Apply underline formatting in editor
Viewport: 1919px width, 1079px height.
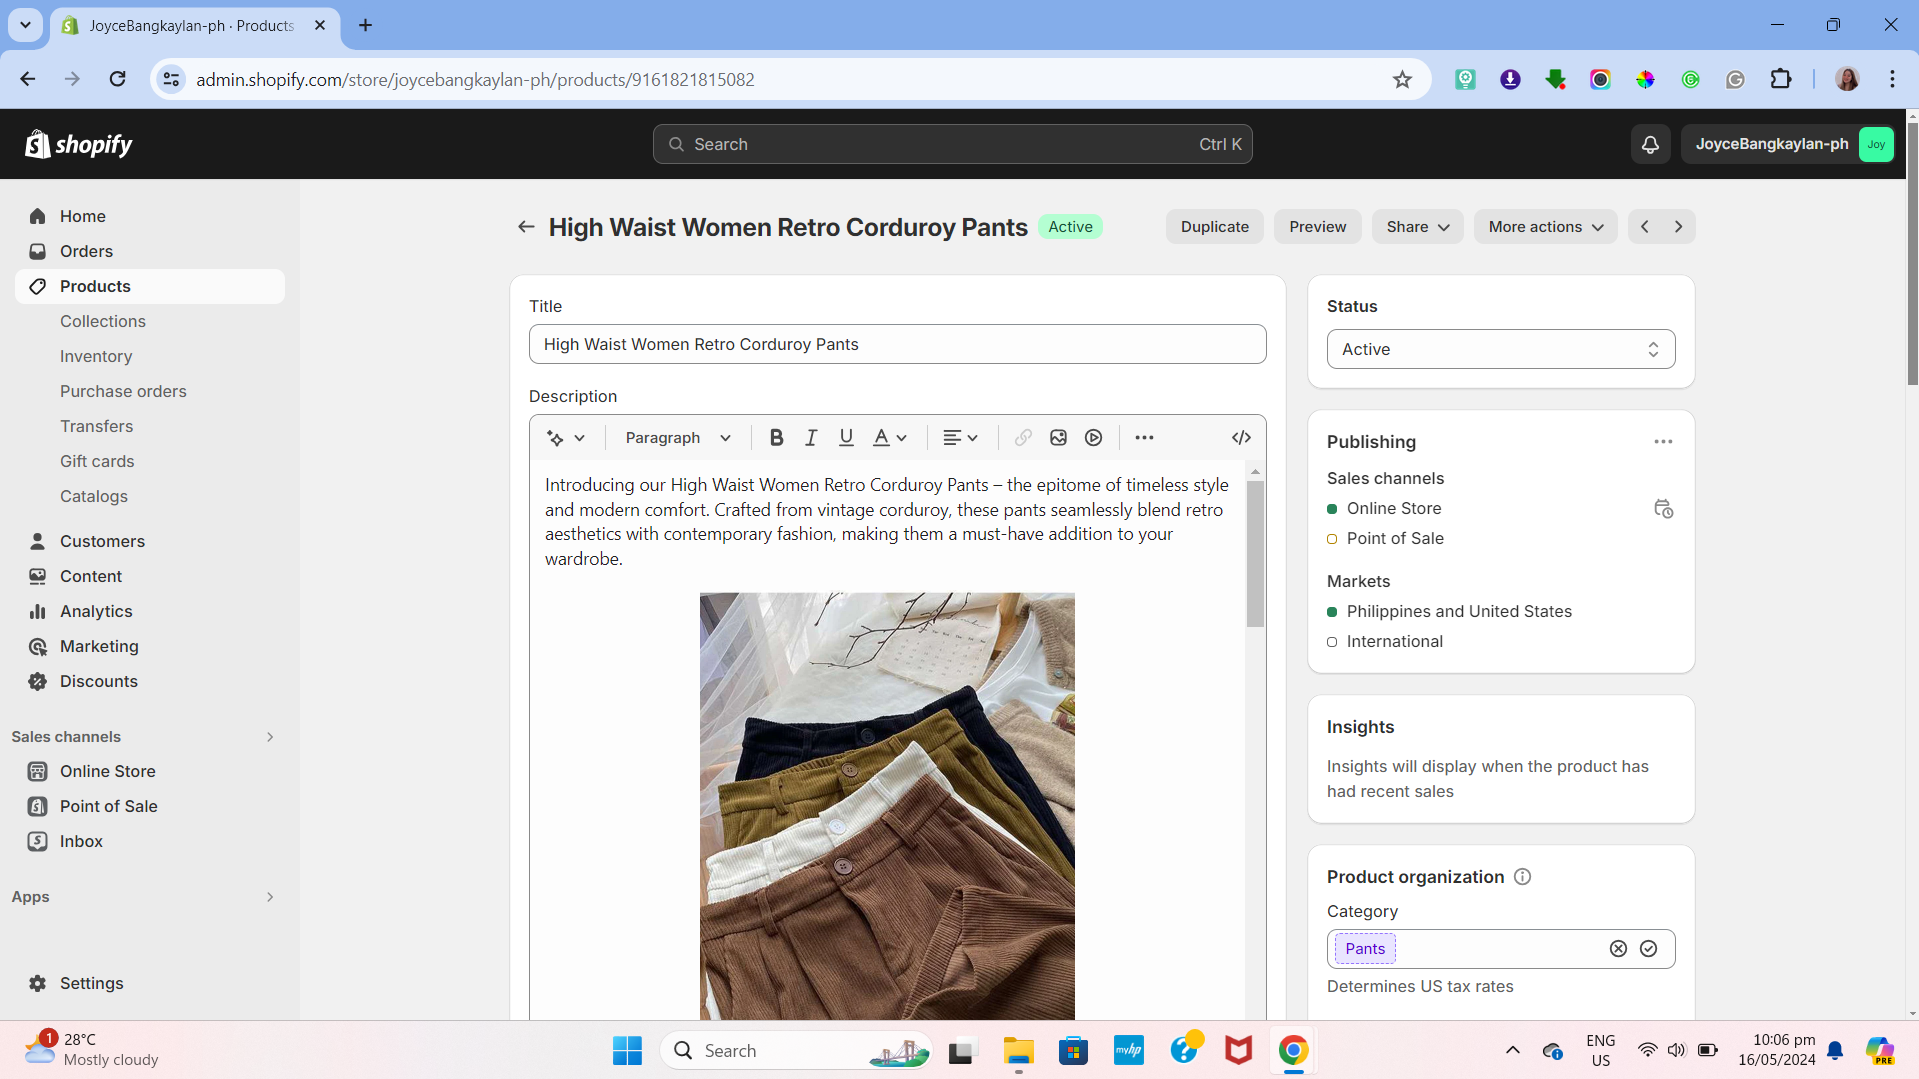[846, 438]
